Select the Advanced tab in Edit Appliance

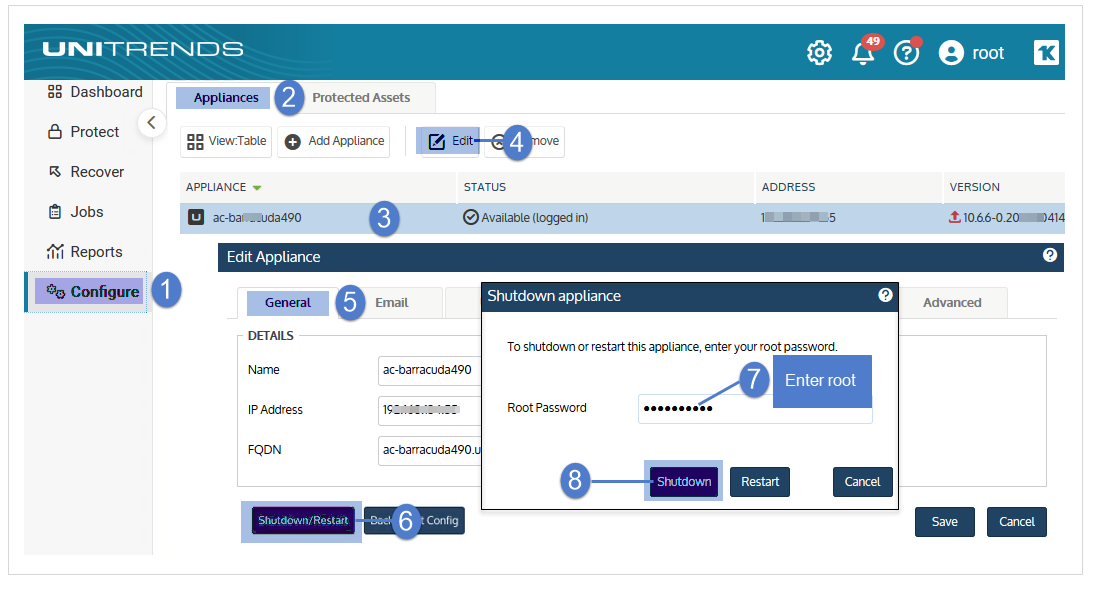[x=952, y=303]
